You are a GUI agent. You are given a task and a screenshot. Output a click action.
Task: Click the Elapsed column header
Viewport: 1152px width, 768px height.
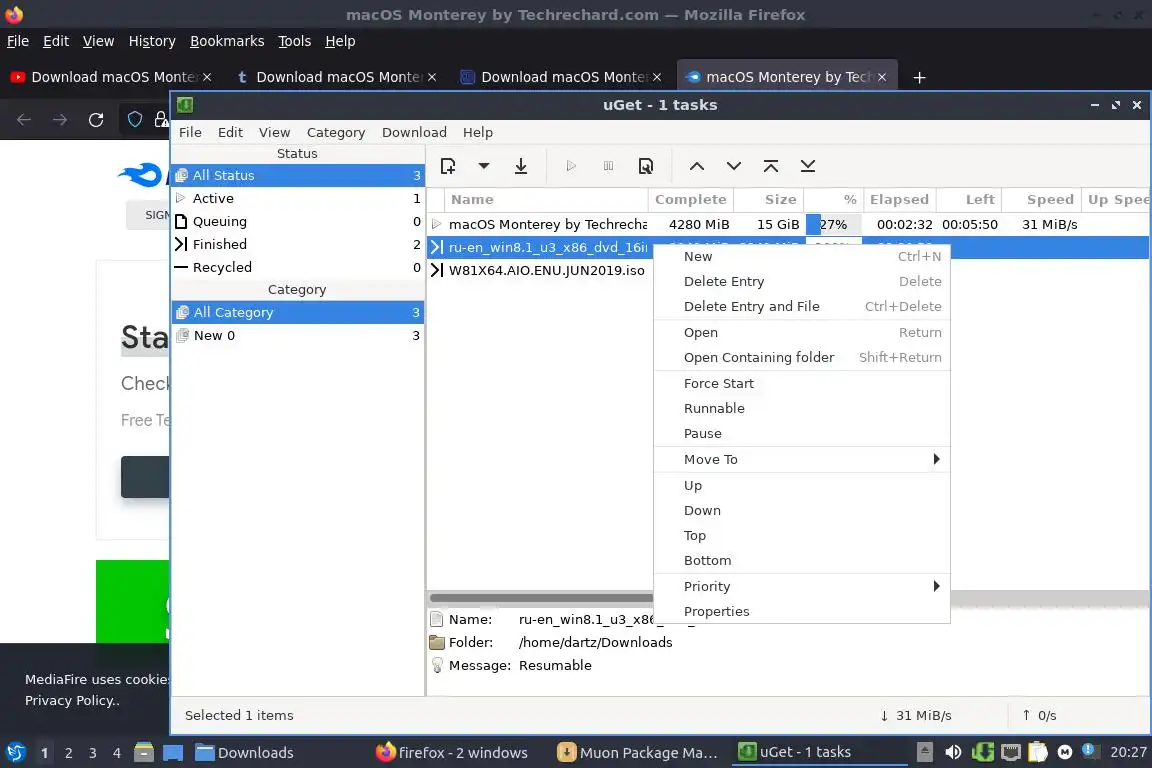click(x=899, y=199)
